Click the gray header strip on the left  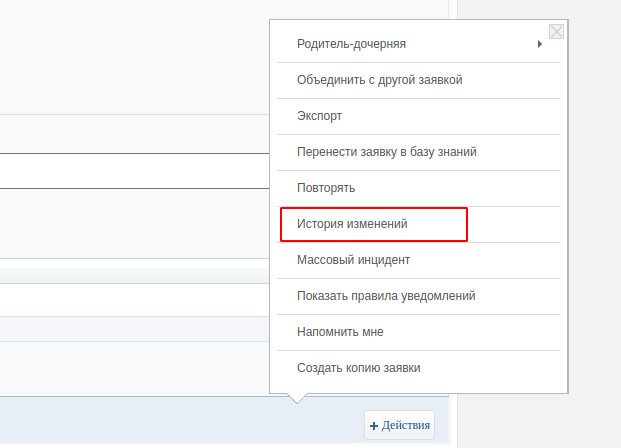point(134,276)
